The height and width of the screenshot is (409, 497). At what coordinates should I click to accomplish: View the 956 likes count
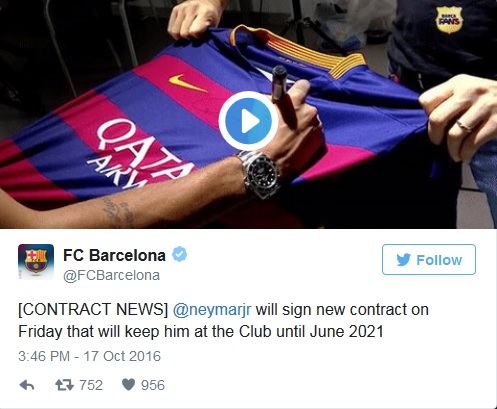tap(153, 385)
